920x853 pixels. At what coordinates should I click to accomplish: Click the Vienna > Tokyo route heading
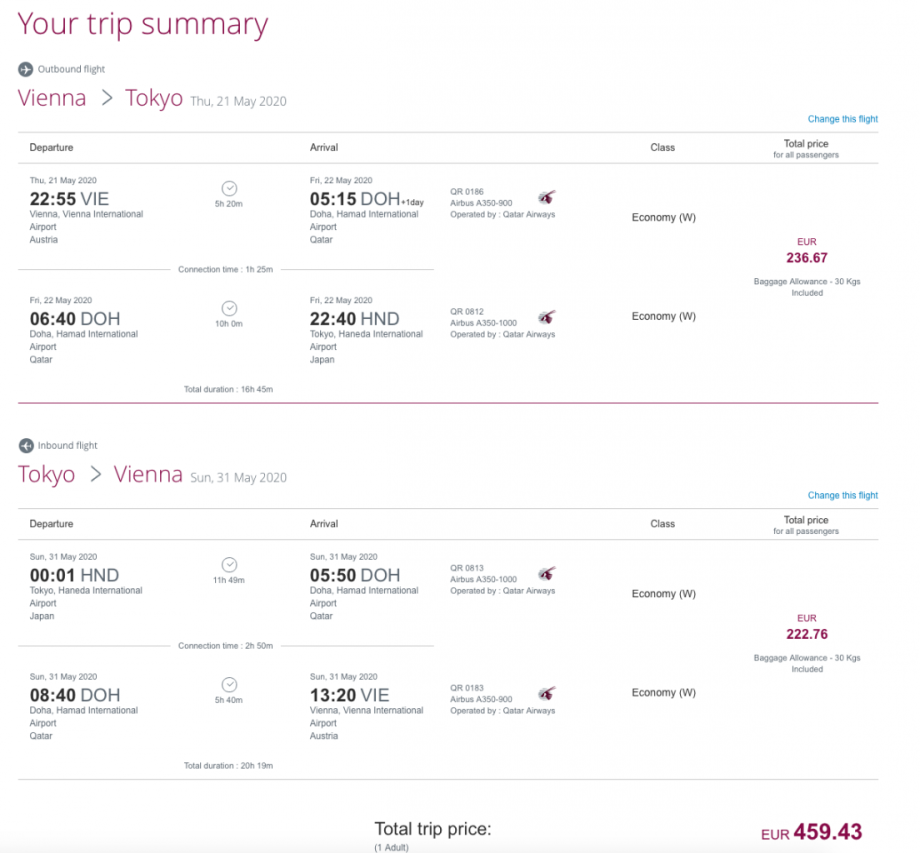coord(100,98)
